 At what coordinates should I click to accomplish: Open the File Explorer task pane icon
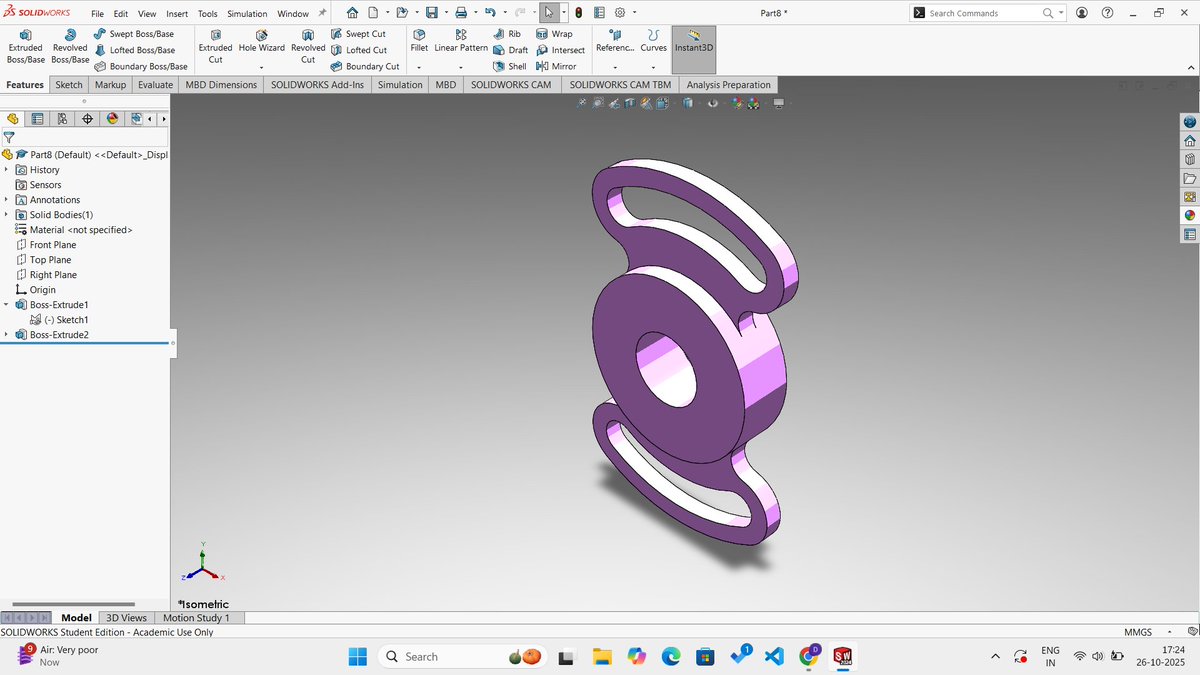coord(1189,178)
